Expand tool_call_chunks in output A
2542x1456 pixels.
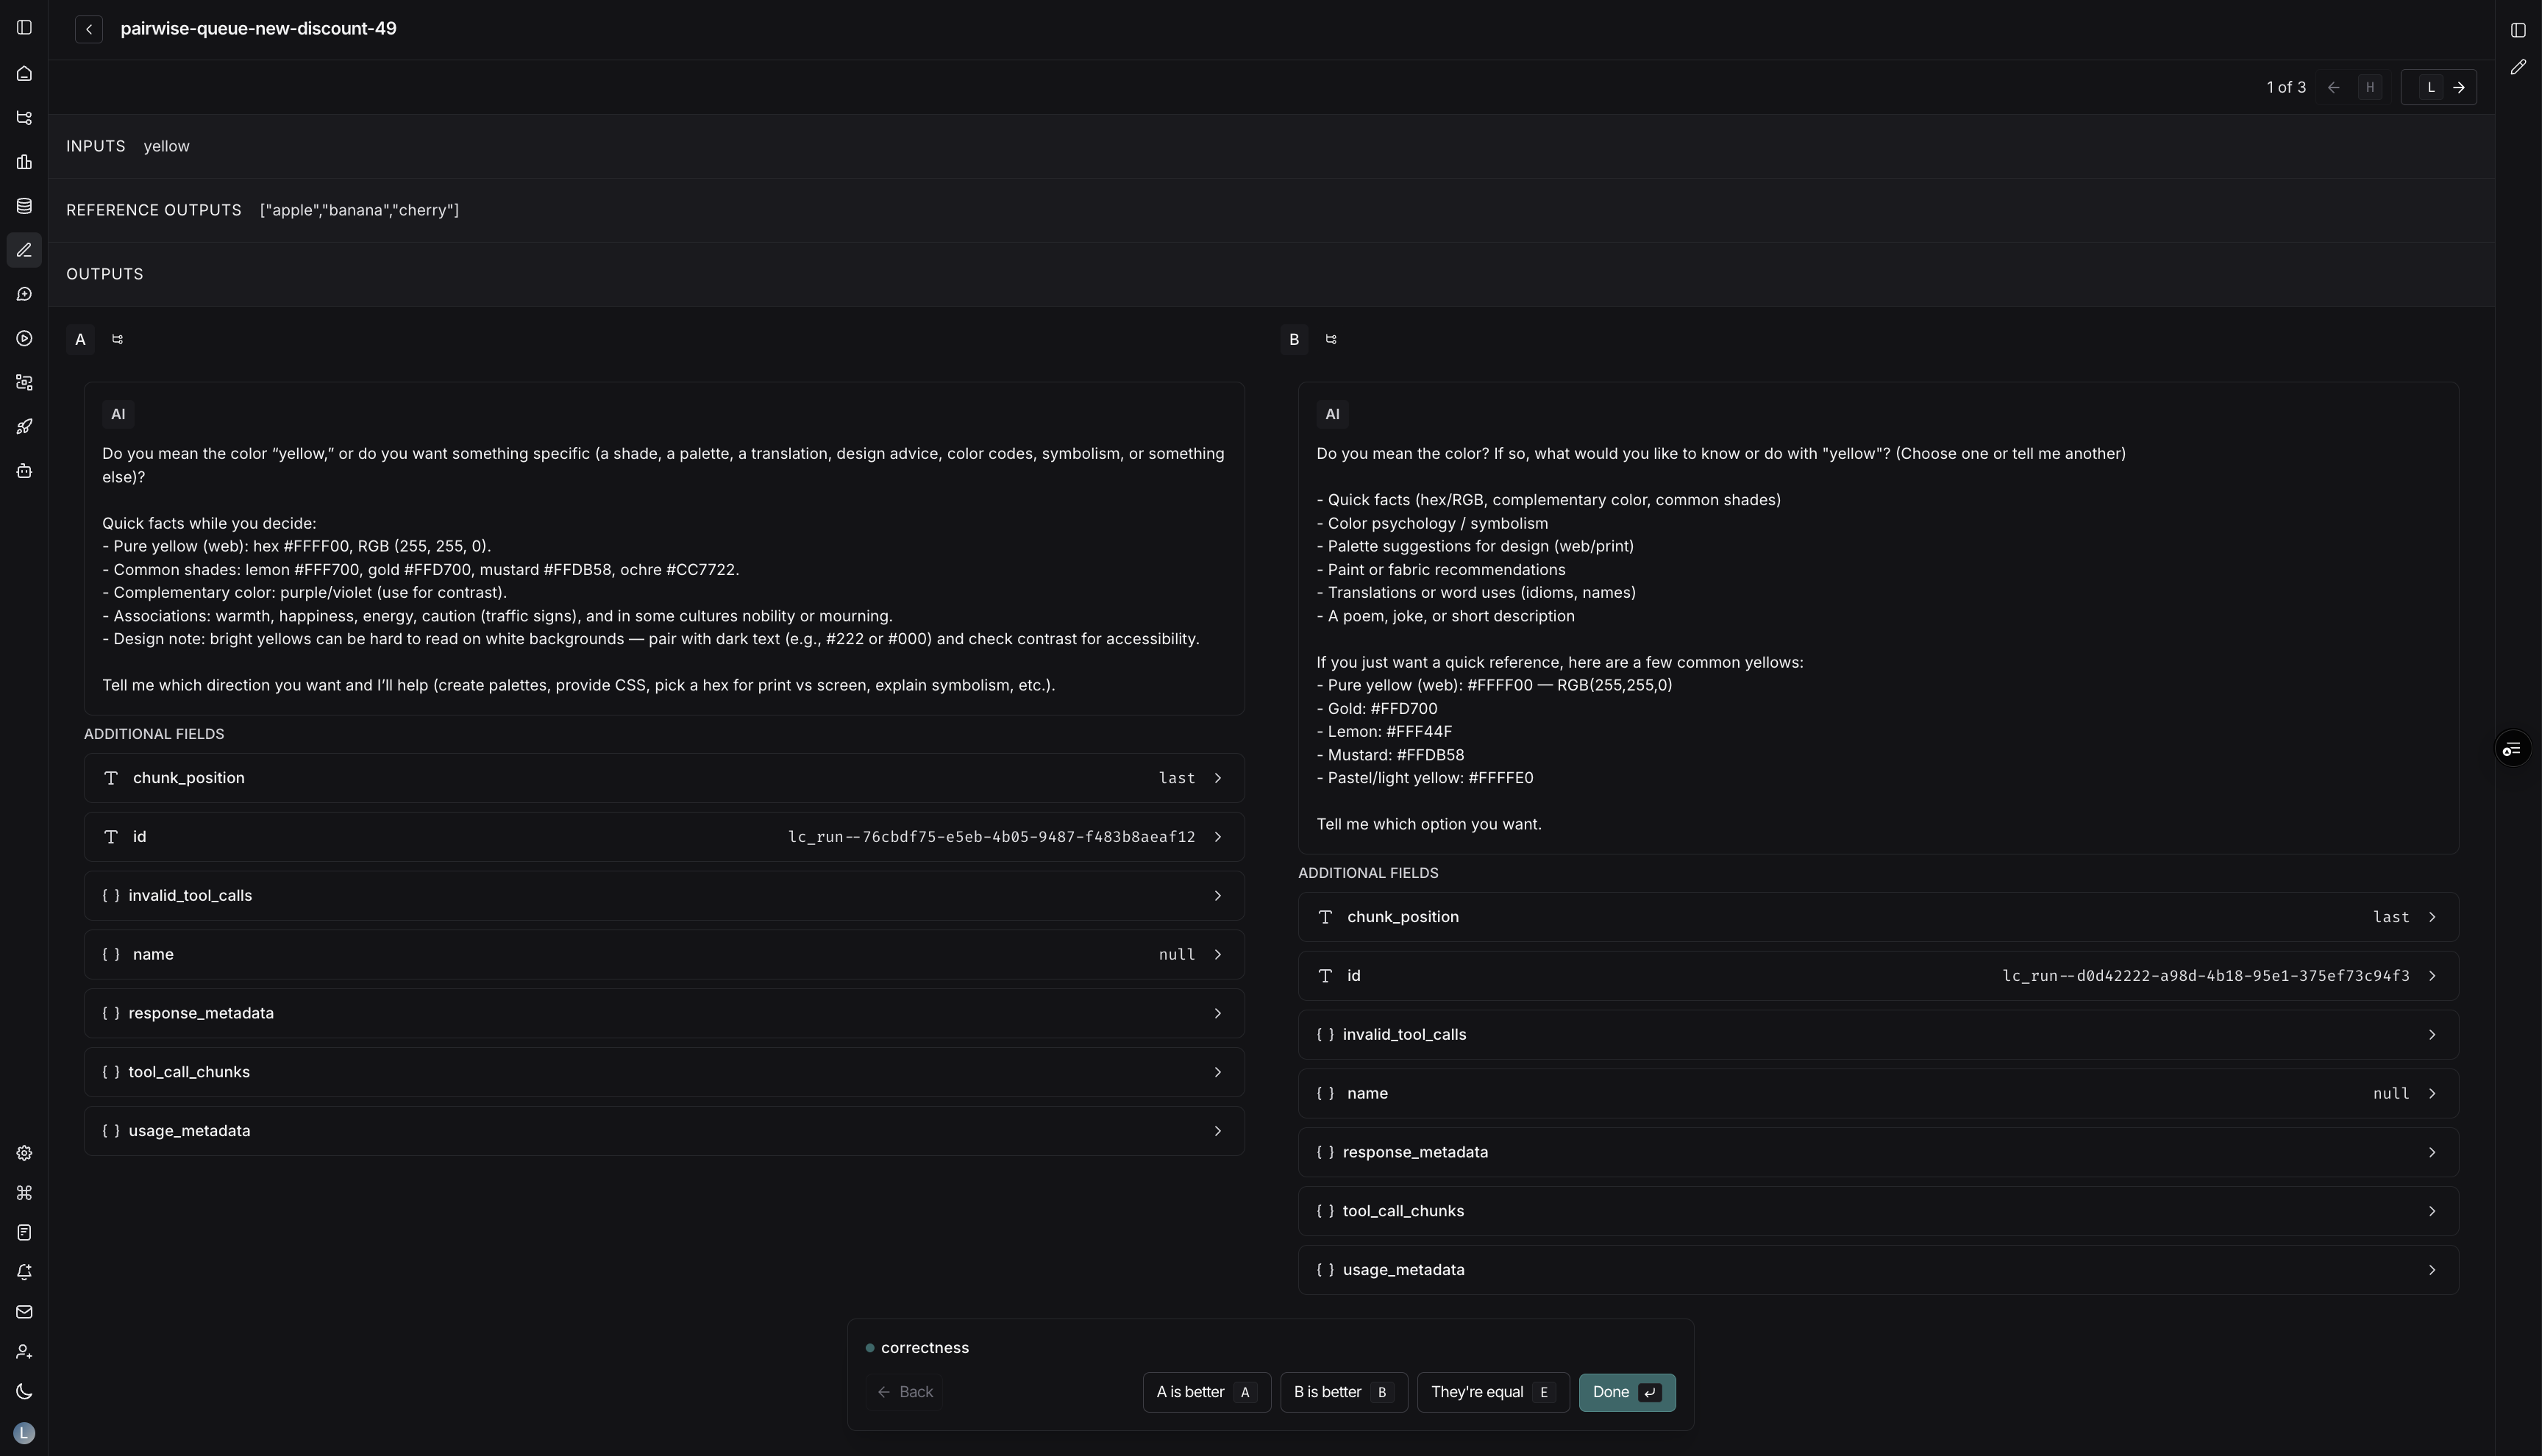tap(663, 1071)
